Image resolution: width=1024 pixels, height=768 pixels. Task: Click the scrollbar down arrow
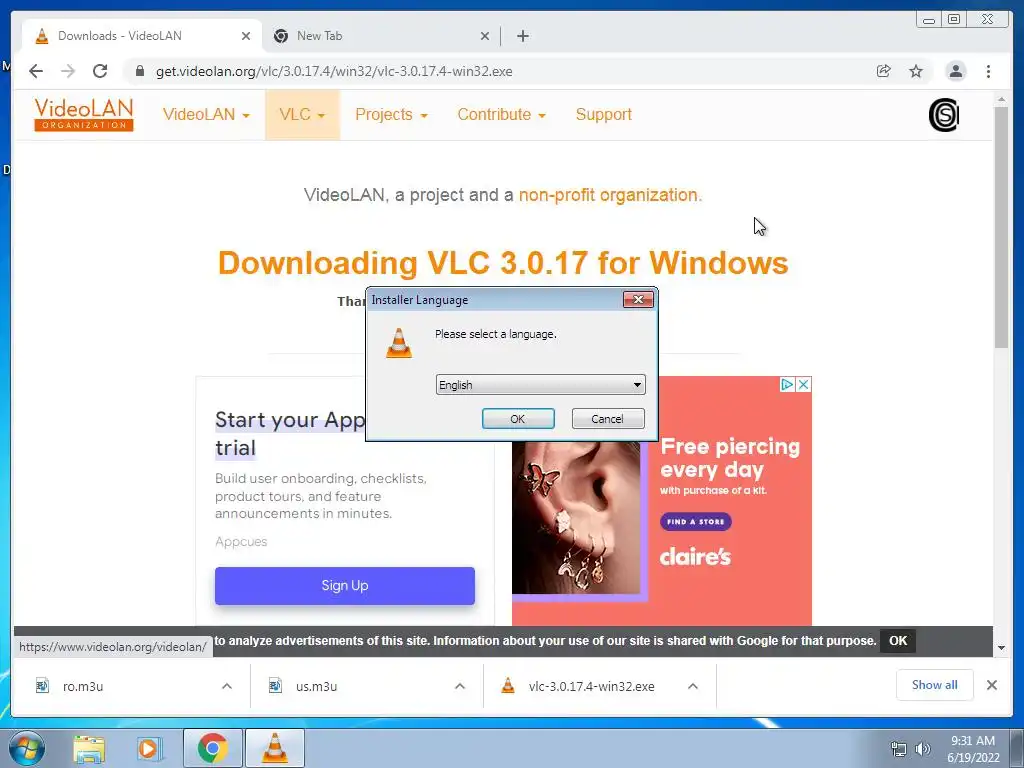click(x=1001, y=648)
